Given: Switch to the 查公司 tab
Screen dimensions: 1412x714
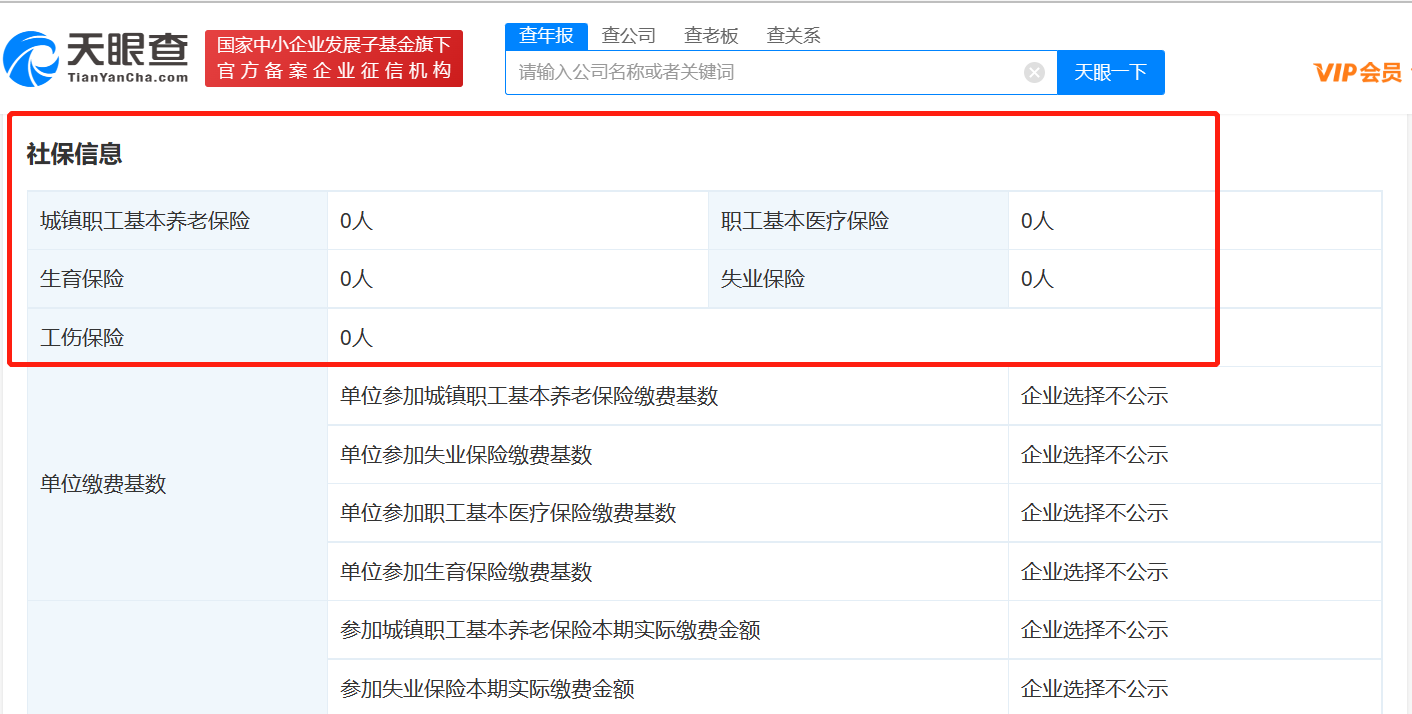Looking at the screenshot, I should click(628, 36).
